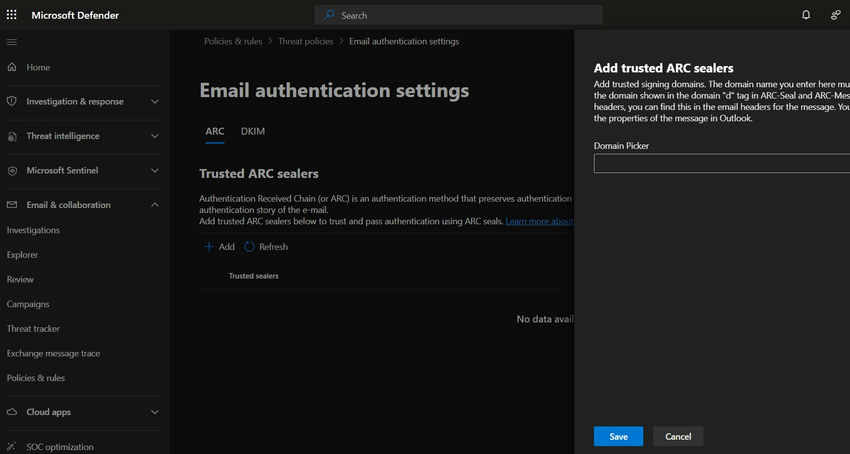Click the Add trusted sealer button
850x454 pixels.
point(219,246)
